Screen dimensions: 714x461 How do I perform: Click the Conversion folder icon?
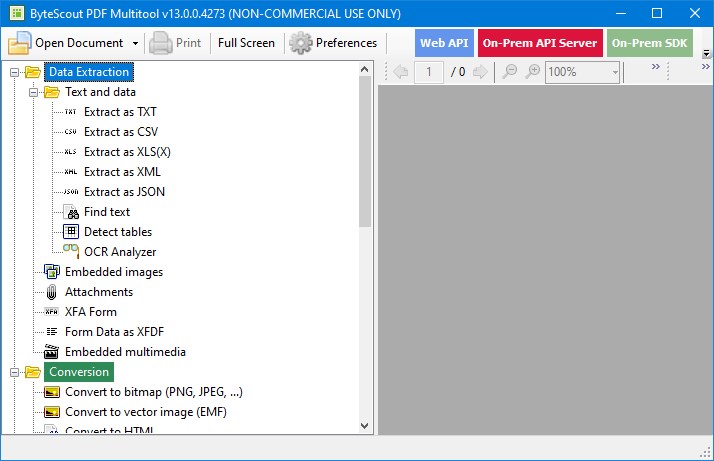33,372
